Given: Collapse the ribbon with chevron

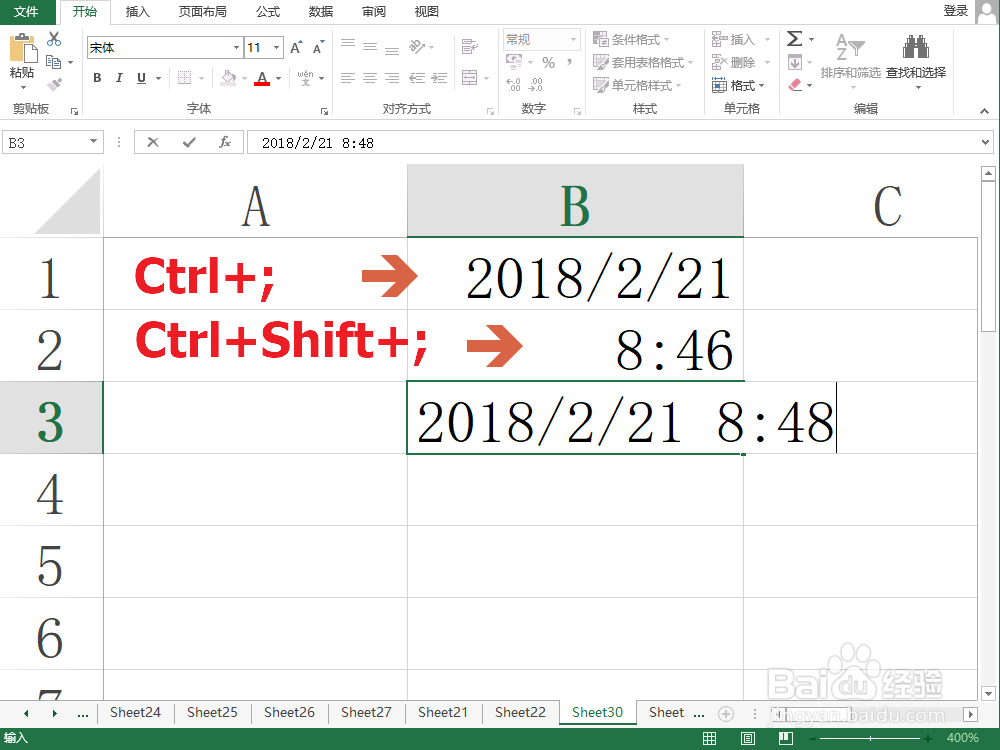Looking at the screenshot, I should click(x=985, y=111).
